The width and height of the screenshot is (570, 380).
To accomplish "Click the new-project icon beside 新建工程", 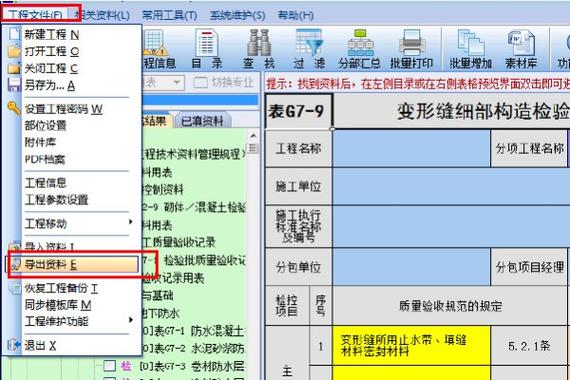I will coord(15,34).
